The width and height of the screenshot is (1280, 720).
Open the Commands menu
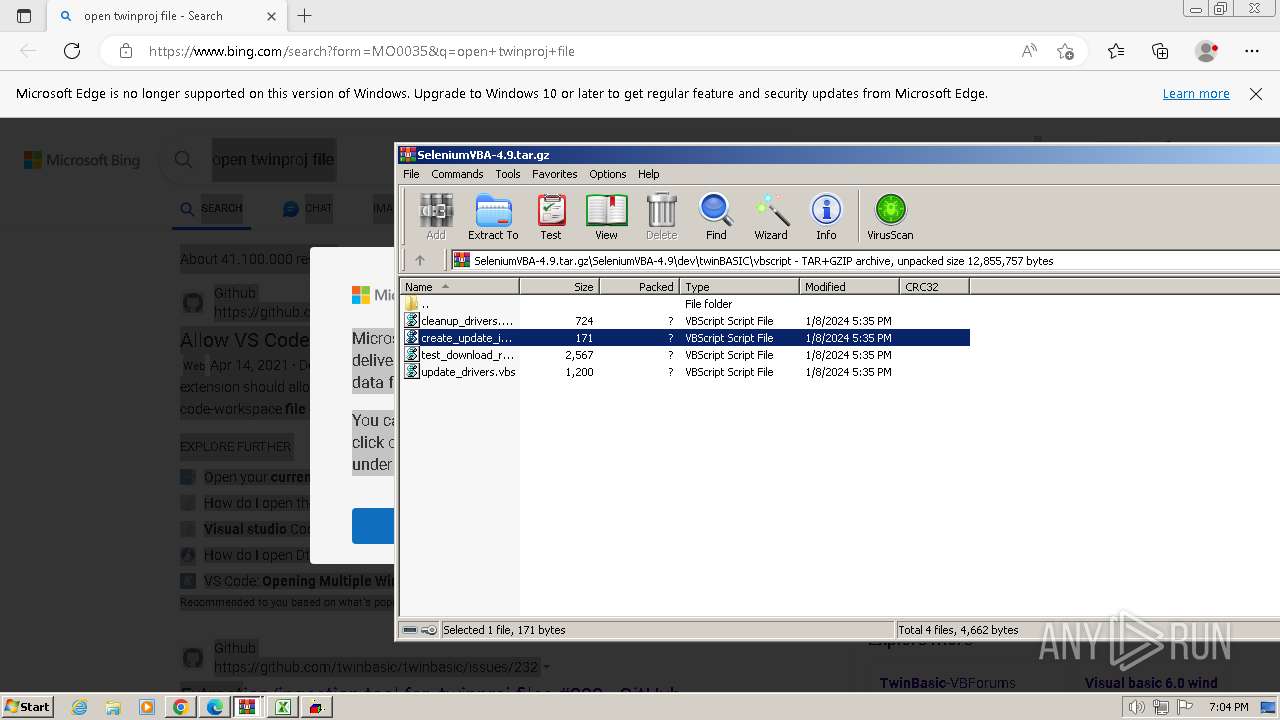pyautogui.click(x=457, y=174)
